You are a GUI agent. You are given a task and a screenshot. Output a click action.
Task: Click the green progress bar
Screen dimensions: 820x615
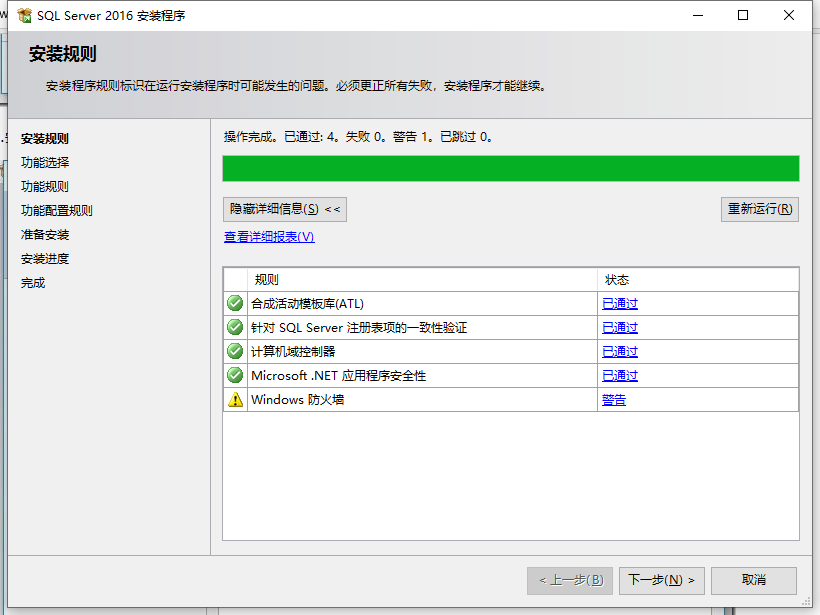(510, 167)
